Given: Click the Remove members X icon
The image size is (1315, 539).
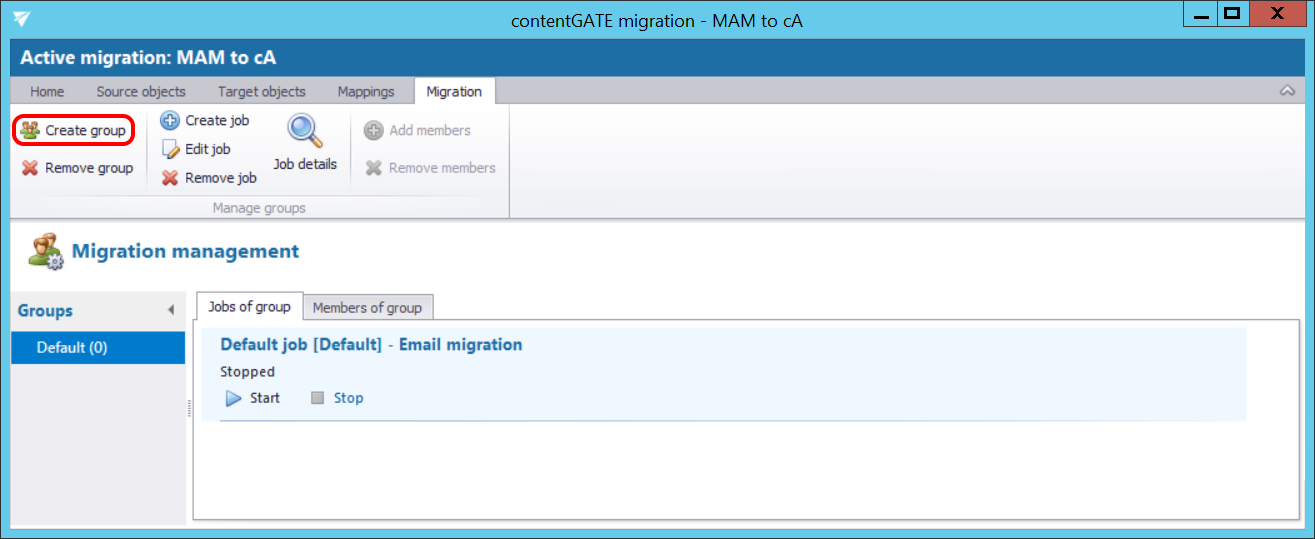Looking at the screenshot, I should [374, 168].
